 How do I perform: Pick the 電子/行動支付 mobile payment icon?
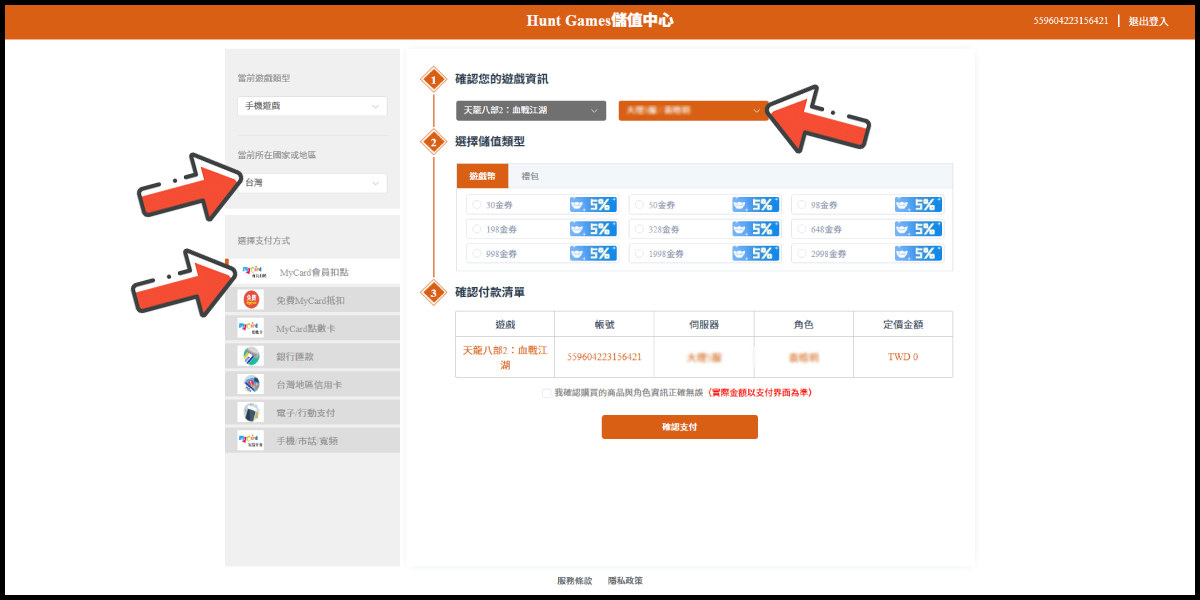[250, 412]
